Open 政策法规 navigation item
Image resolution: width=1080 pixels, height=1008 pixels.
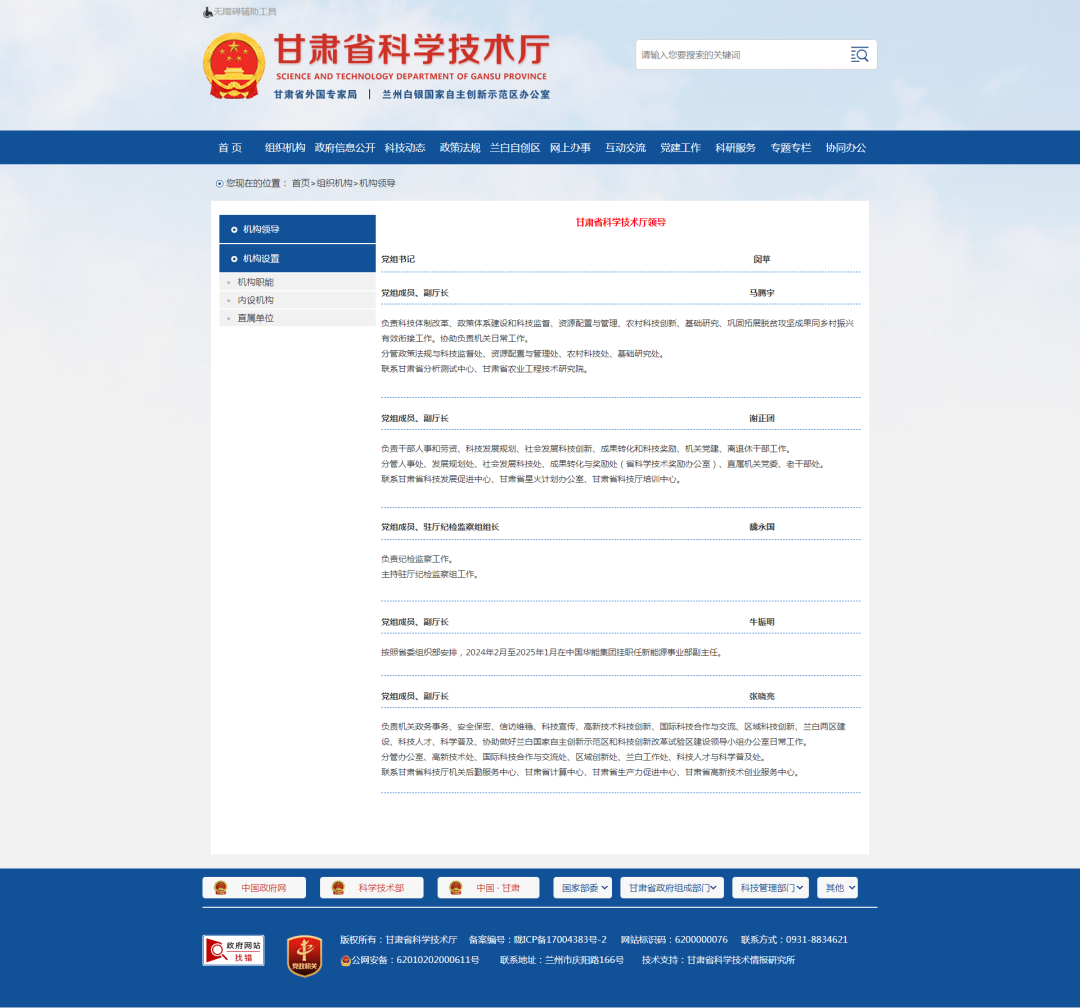[460, 147]
